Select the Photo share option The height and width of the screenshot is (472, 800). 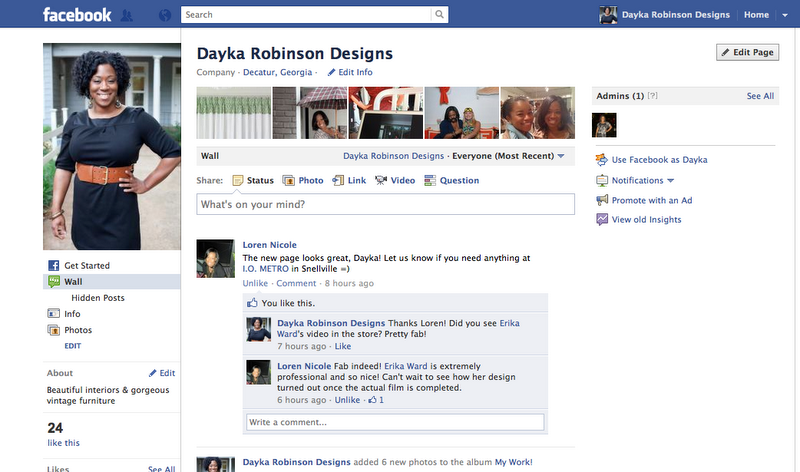pyautogui.click(x=303, y=181)
